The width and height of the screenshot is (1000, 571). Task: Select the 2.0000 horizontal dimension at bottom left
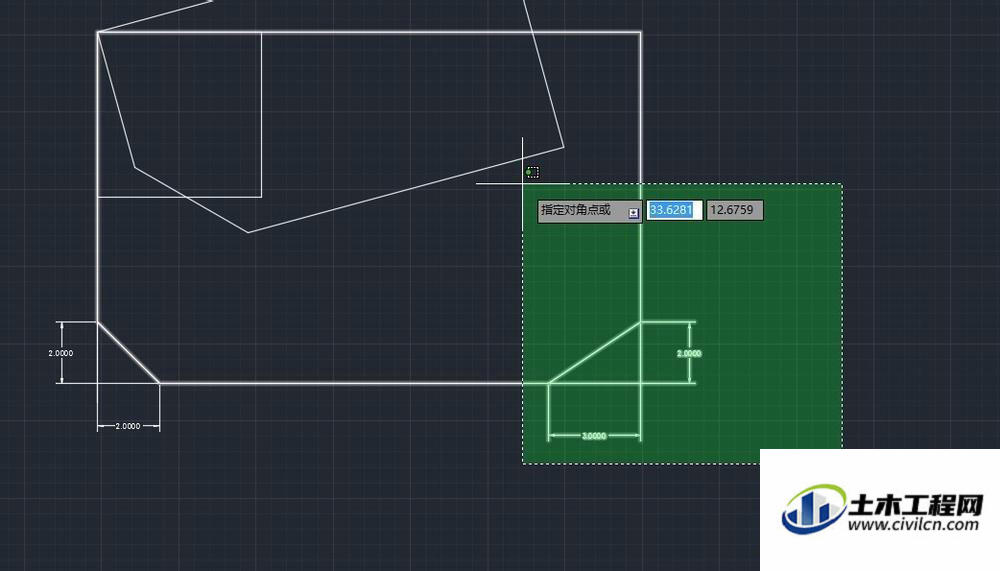pos(128,426)
